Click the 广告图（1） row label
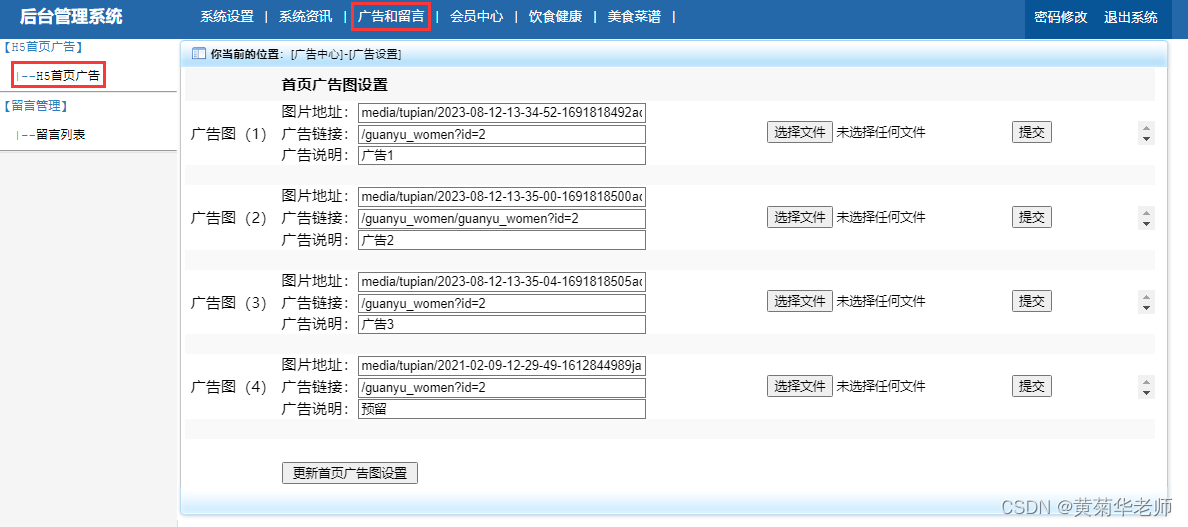This screenshot has height=527, width=1188. click(230, 134)
